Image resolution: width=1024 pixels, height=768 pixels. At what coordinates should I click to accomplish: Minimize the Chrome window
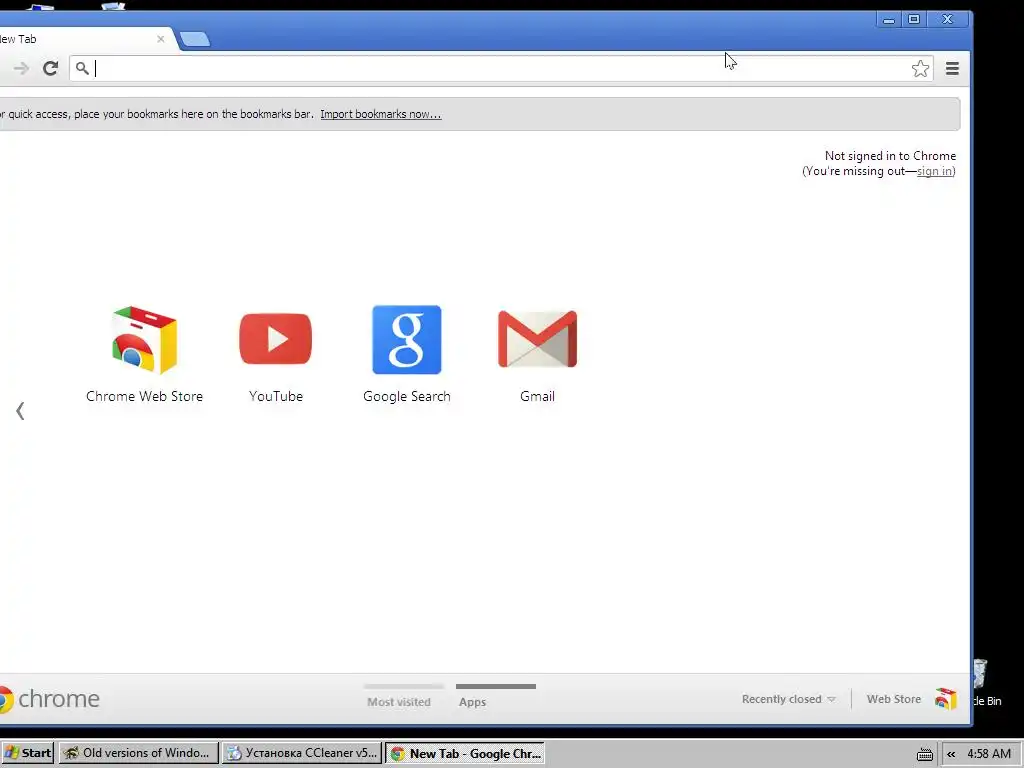pyautogui.click(x=888, y=20)
